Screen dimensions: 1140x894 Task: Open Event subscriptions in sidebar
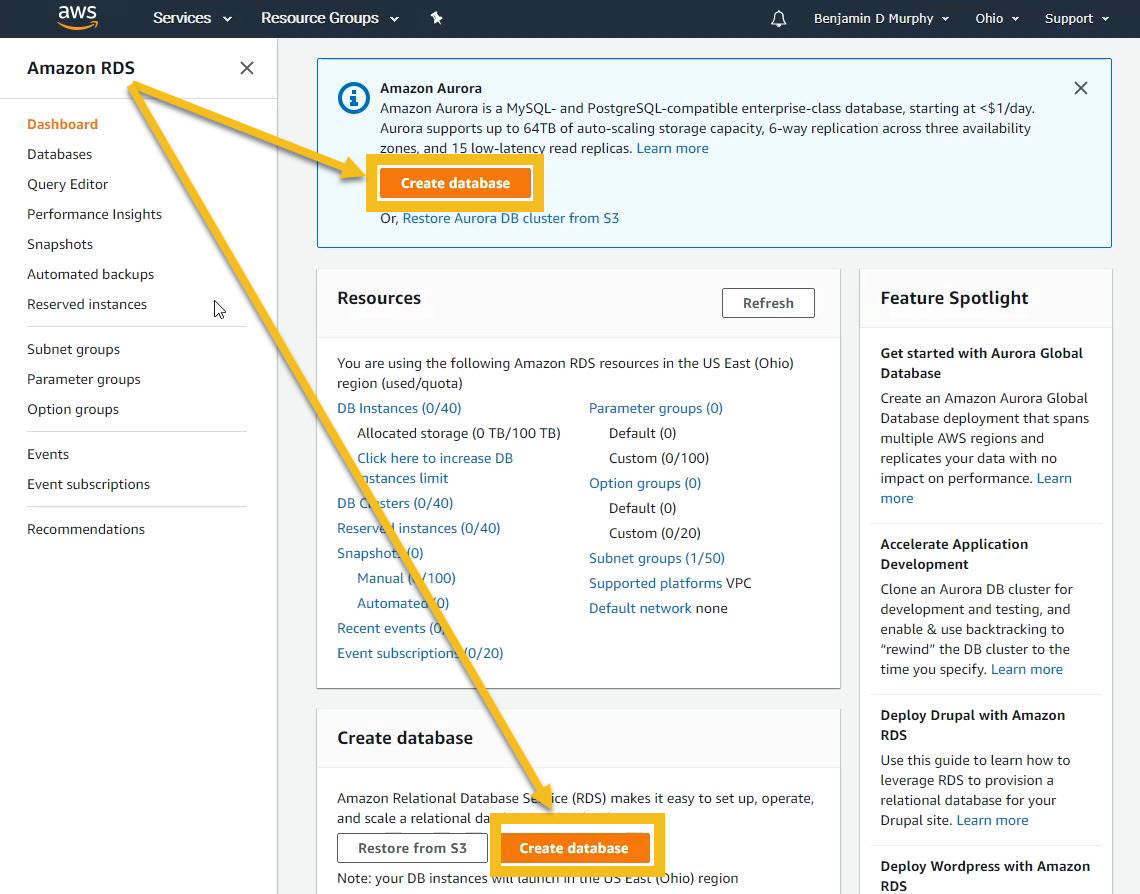88,484
